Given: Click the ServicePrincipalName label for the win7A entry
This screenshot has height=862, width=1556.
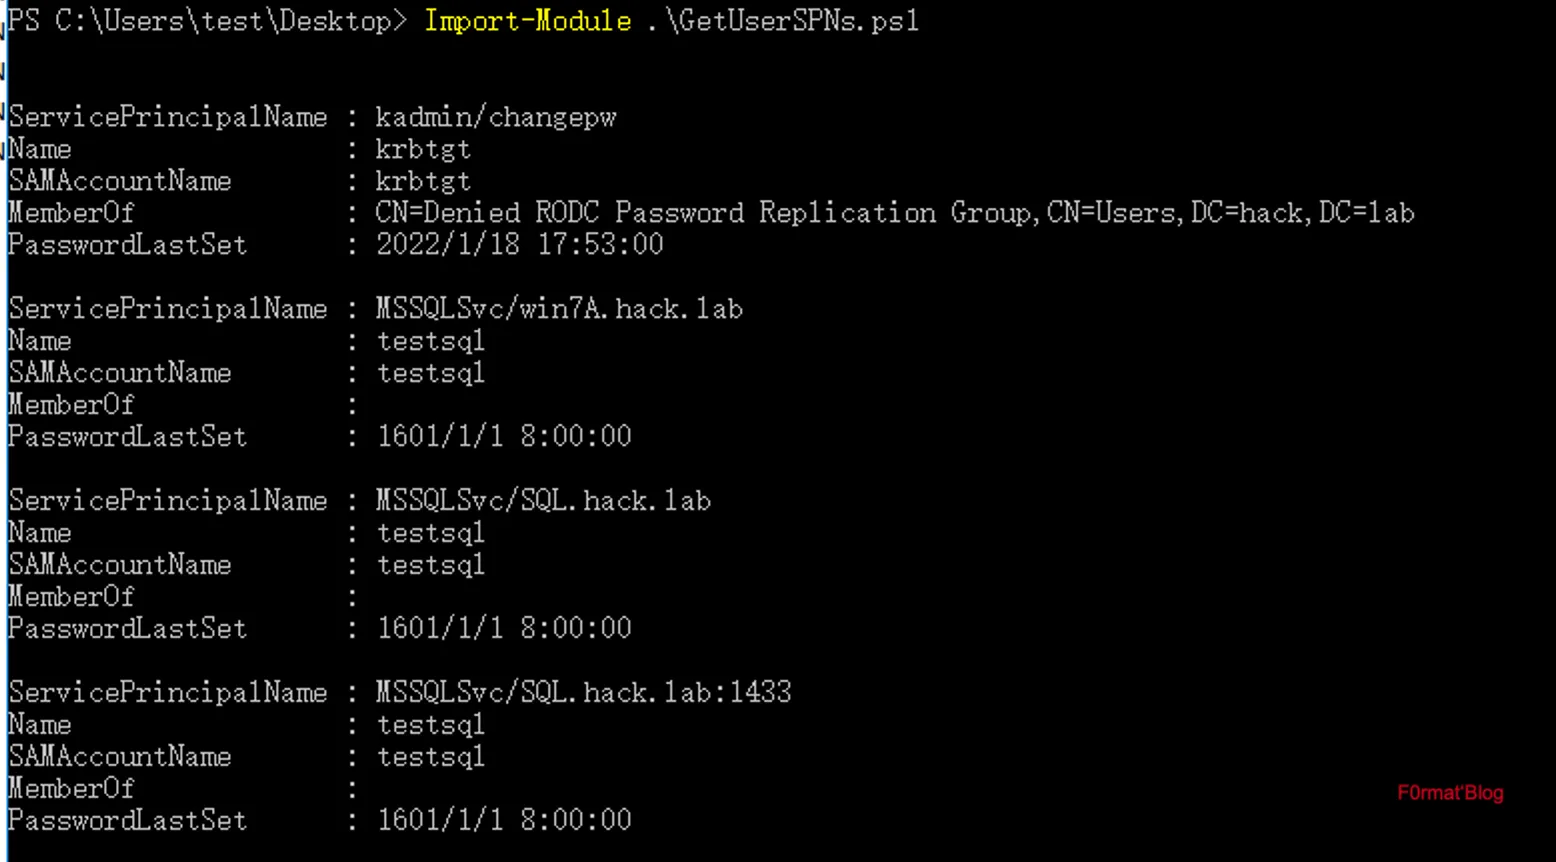Looking at the screenshot, I should (x=168, y=309).
